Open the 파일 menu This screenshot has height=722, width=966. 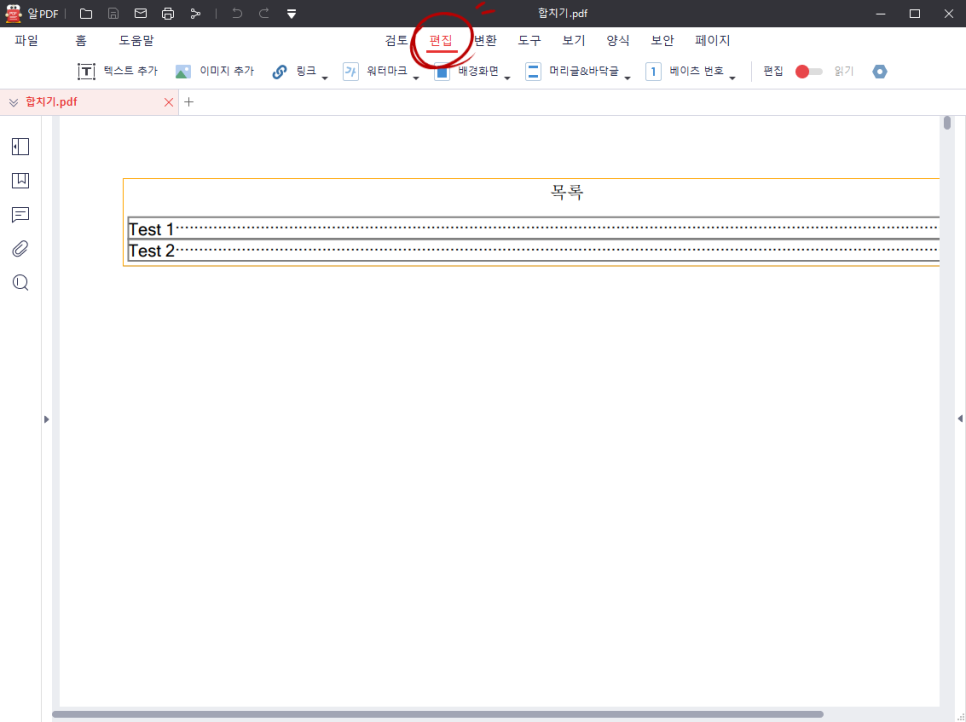pyautogui.click(x=26, y=41)
